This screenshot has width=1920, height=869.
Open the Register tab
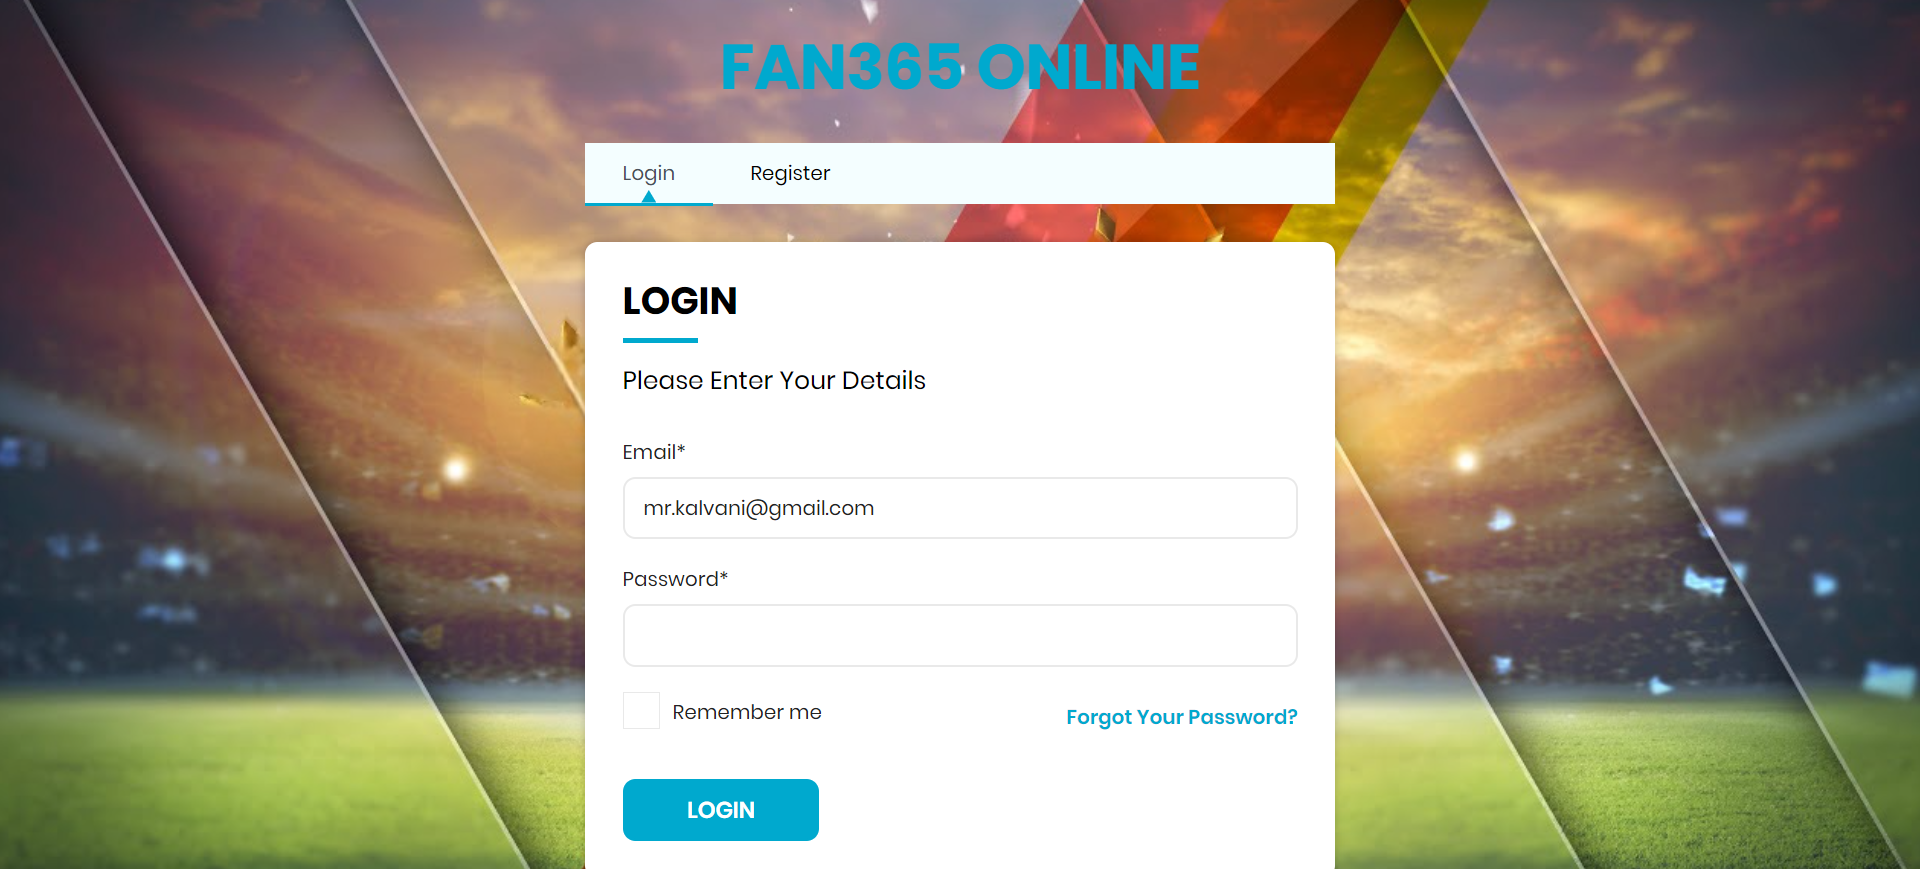coord(790,173)
